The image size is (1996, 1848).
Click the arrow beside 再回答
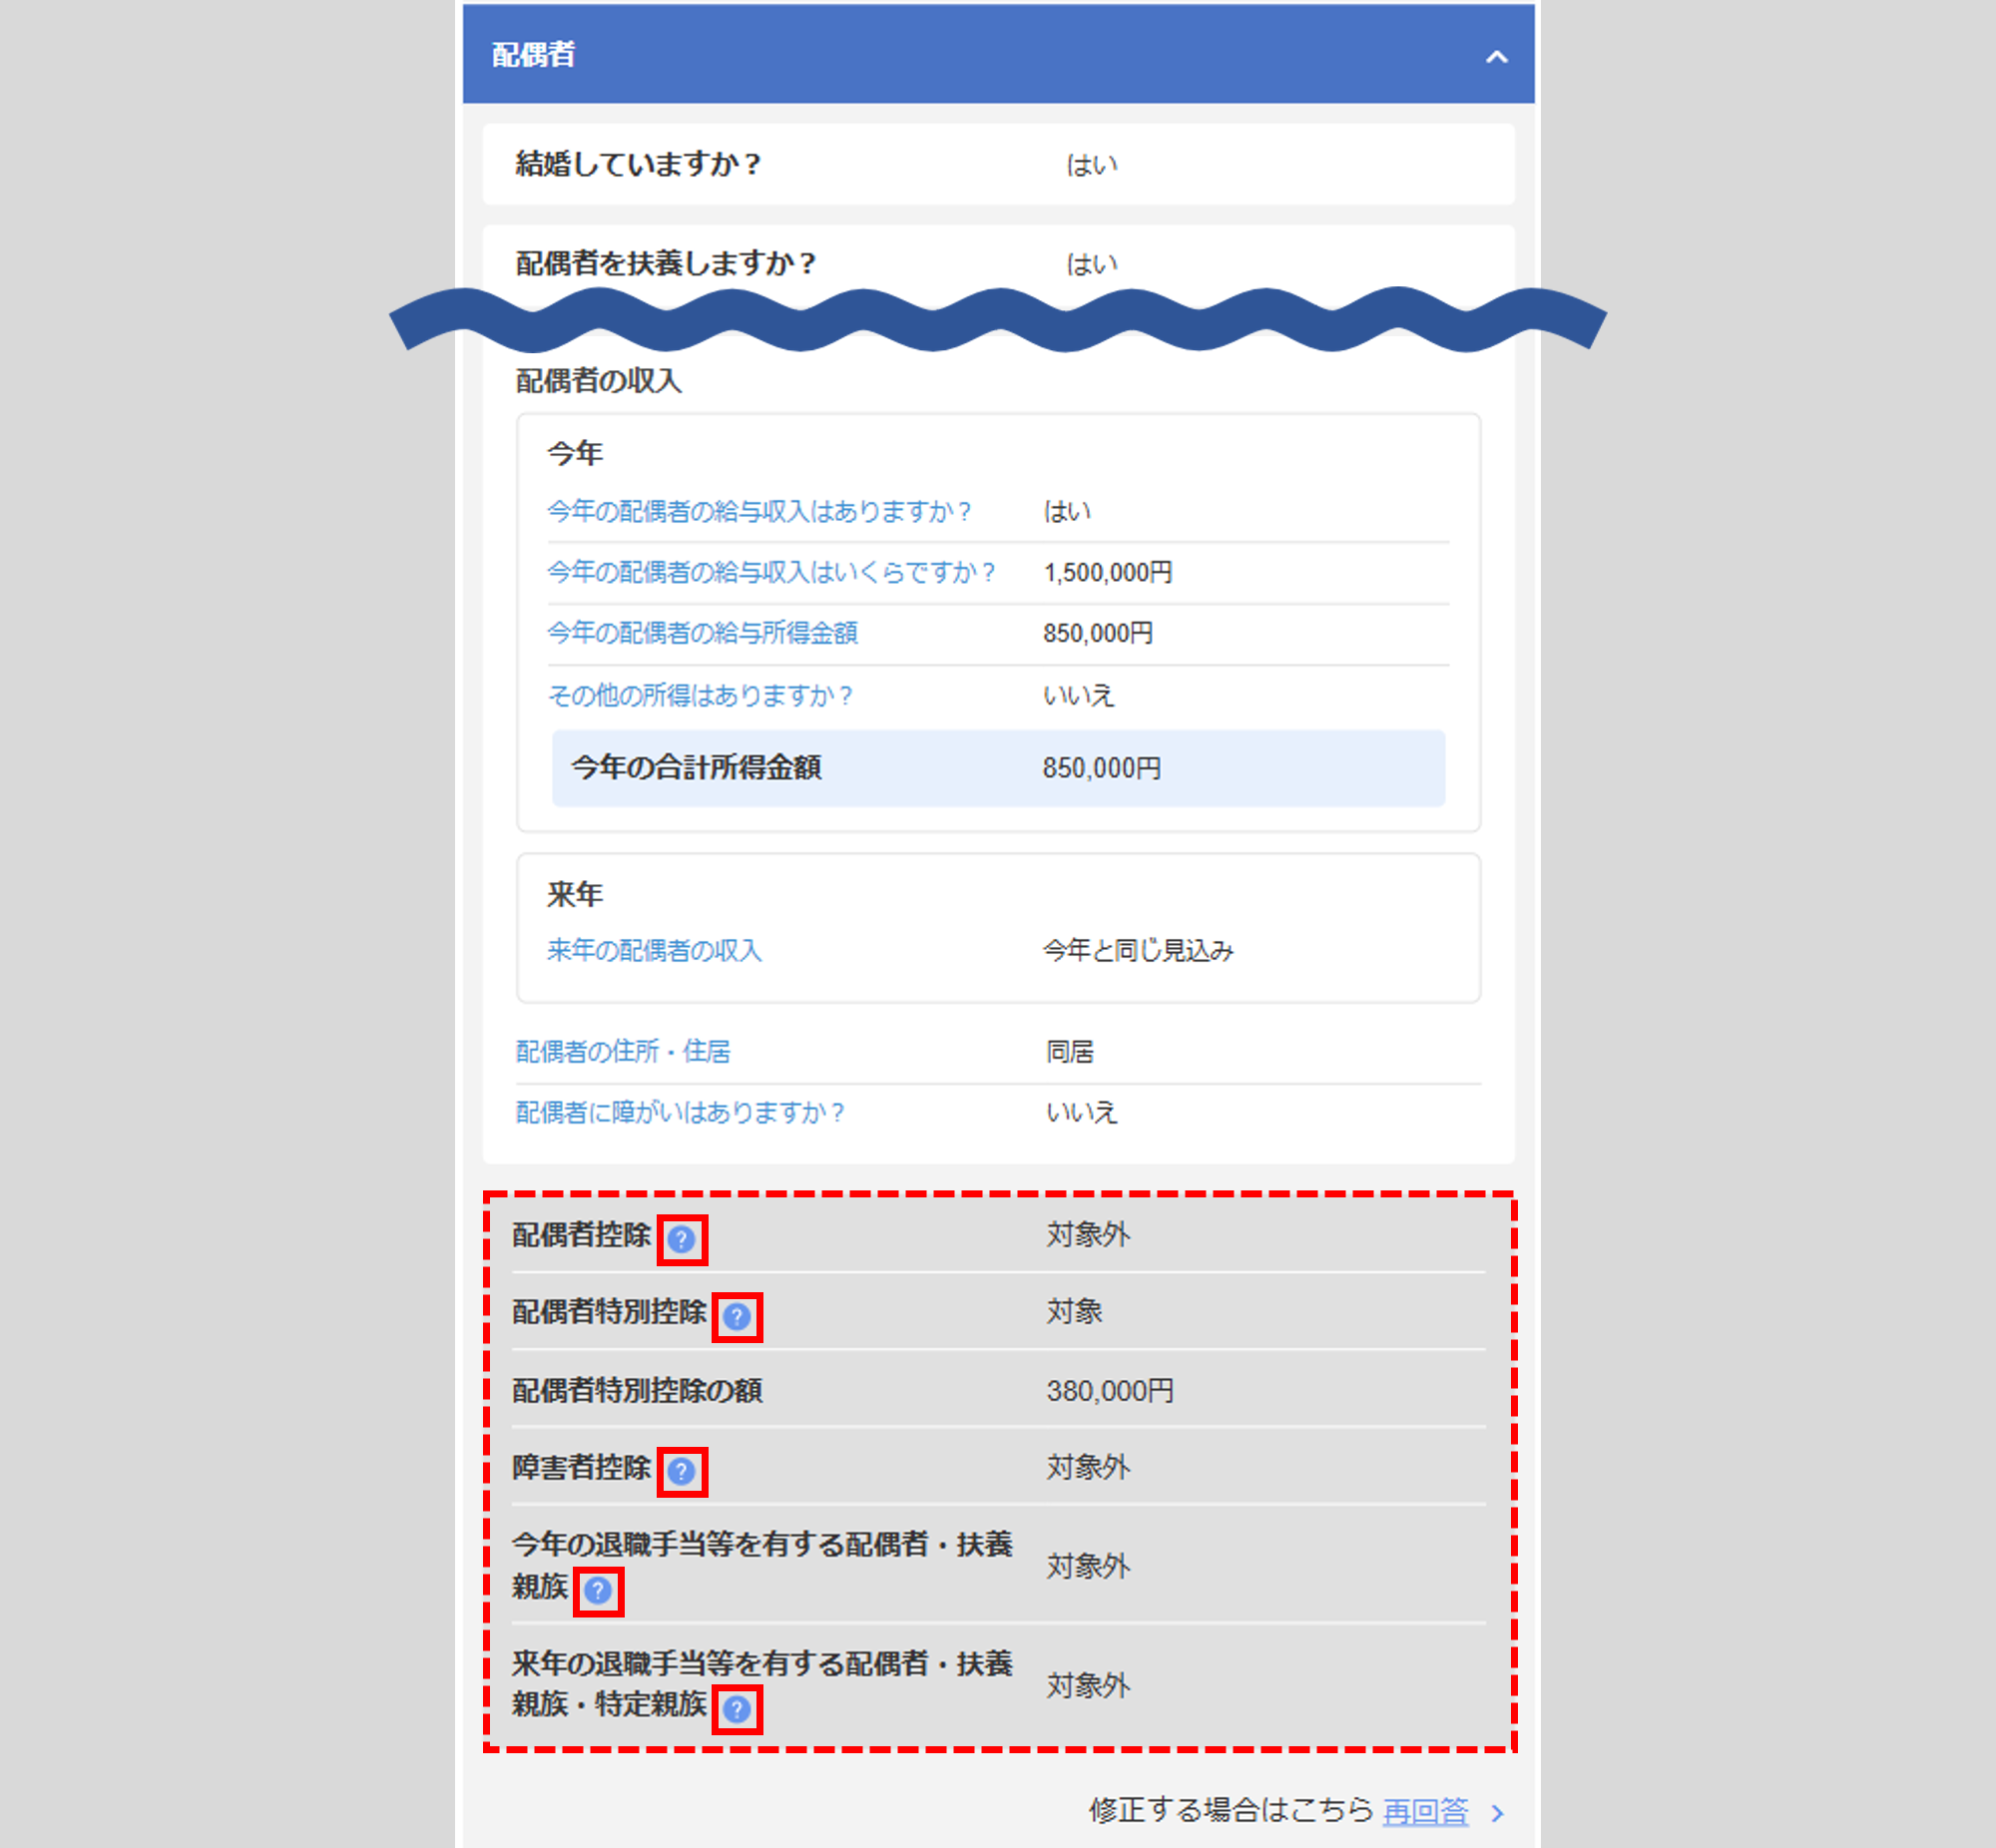1497,1812
